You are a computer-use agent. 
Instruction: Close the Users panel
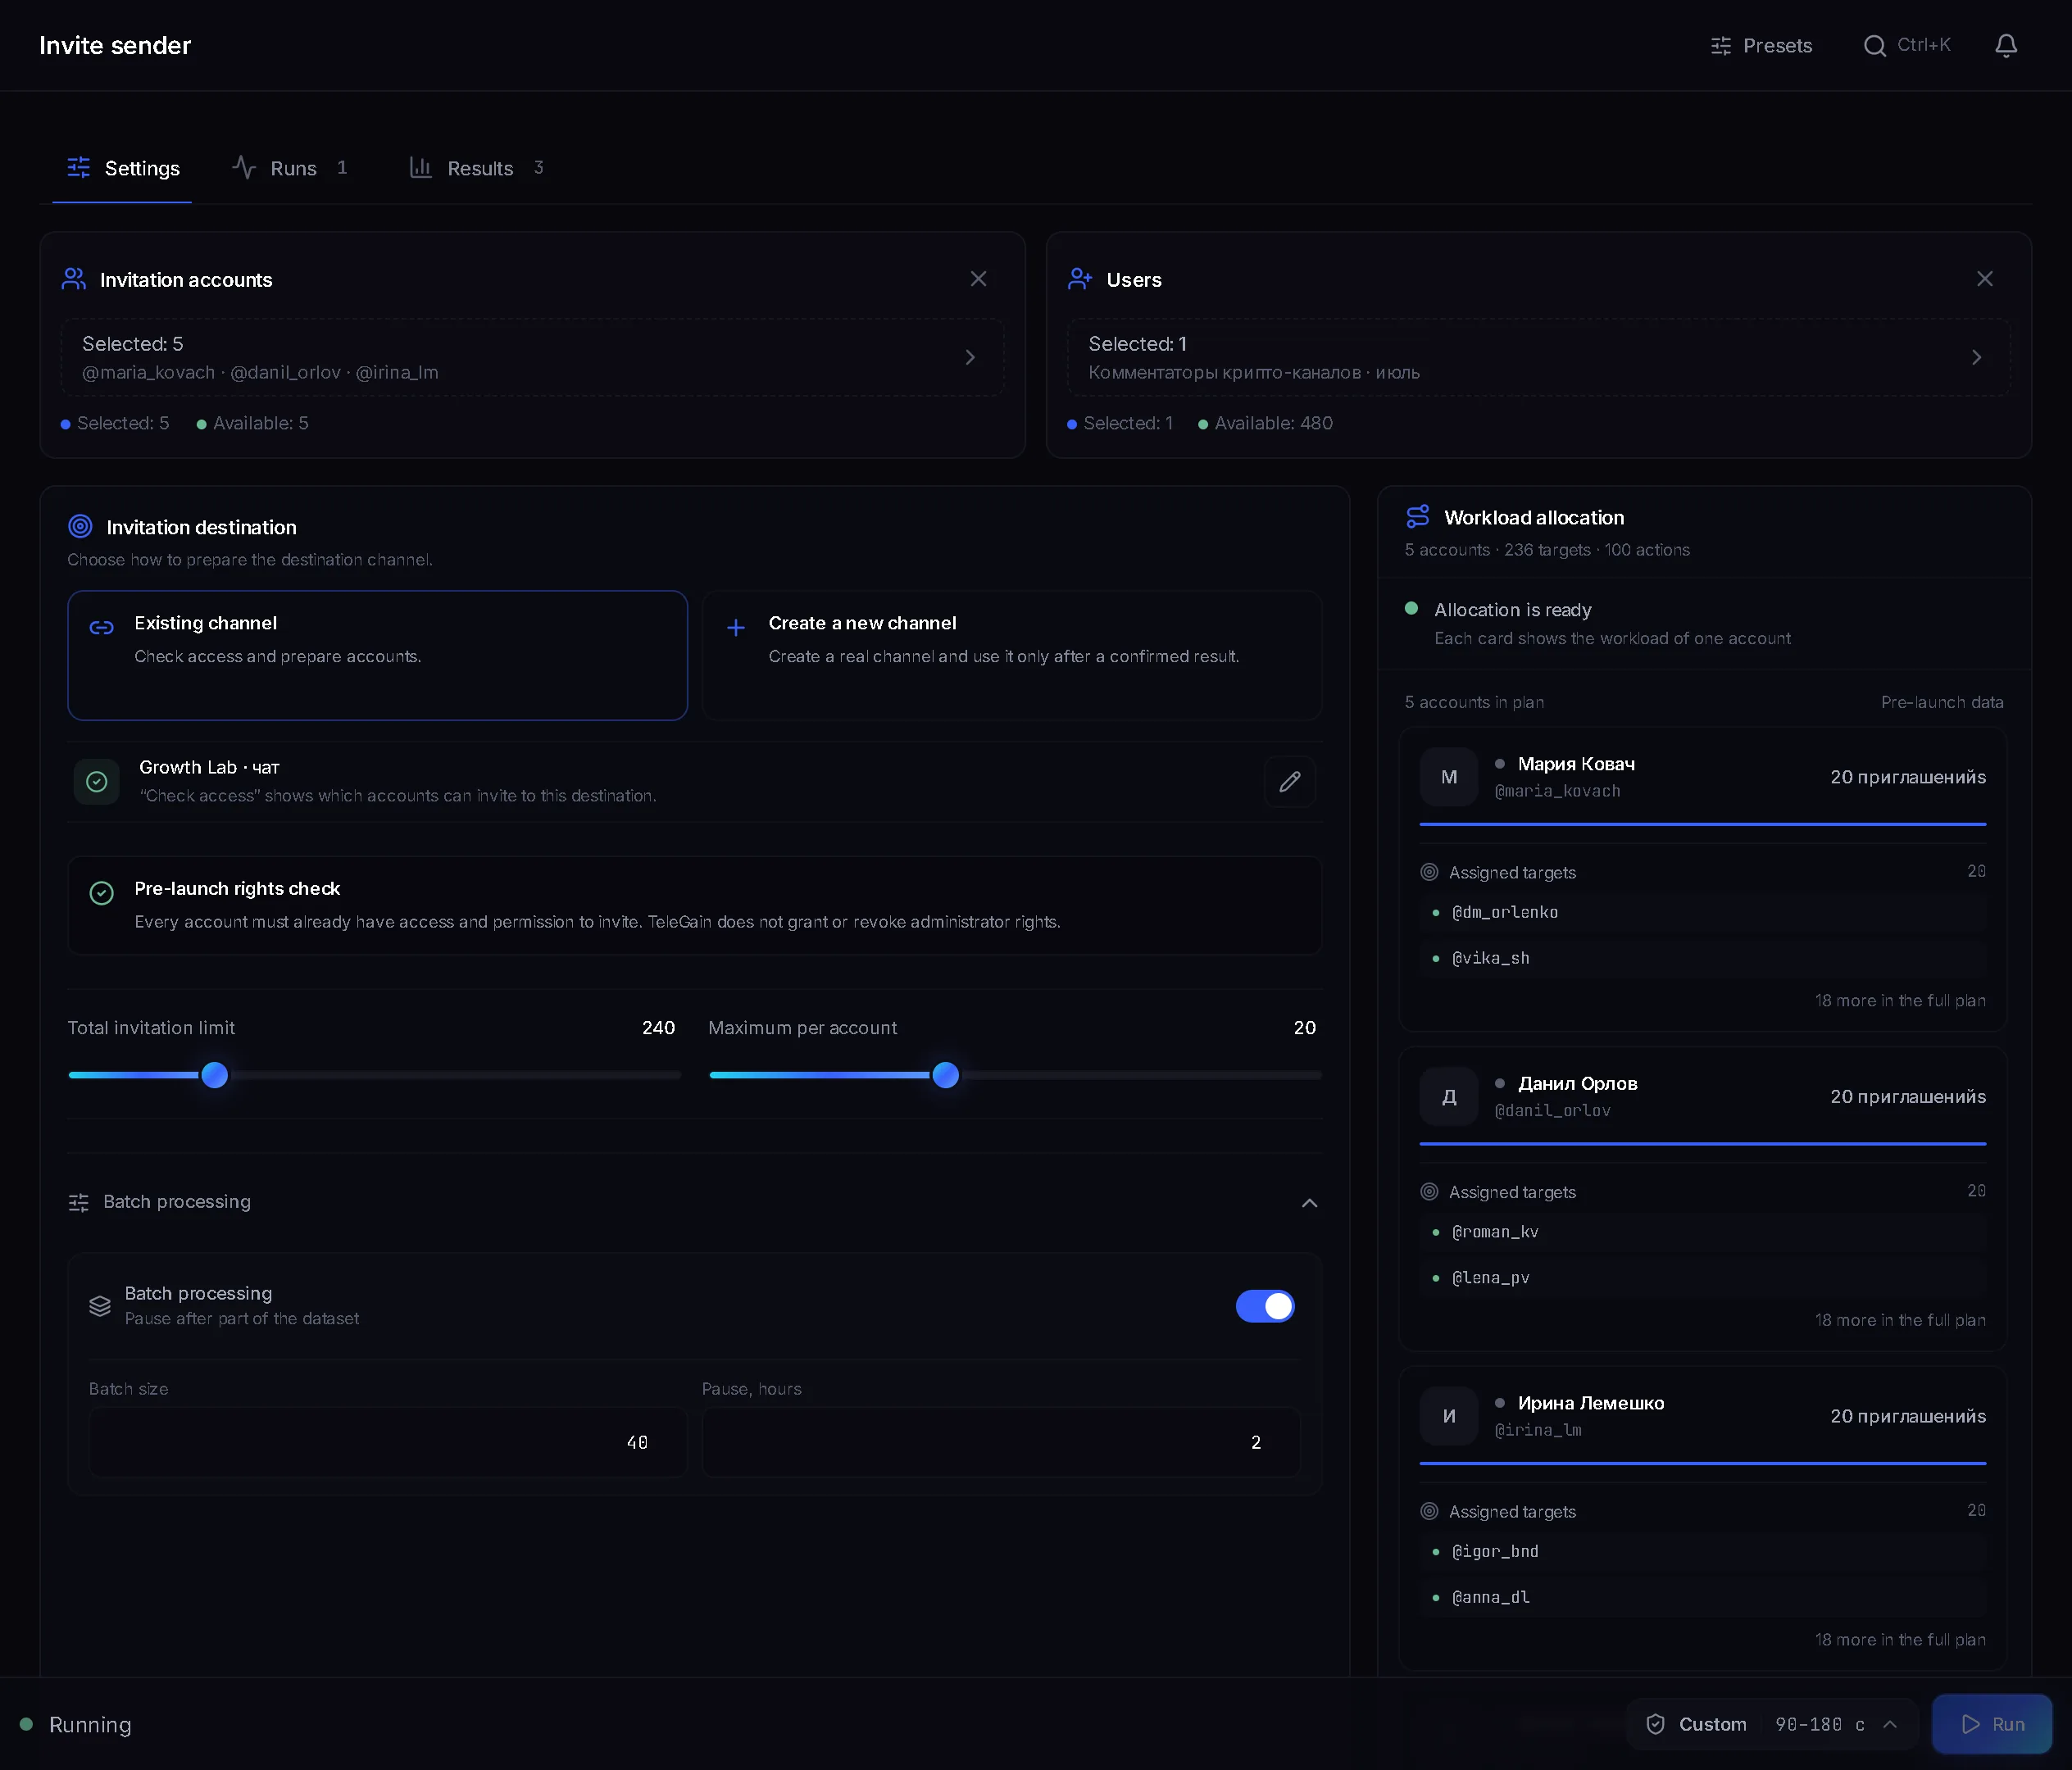tap(1984, 279)
